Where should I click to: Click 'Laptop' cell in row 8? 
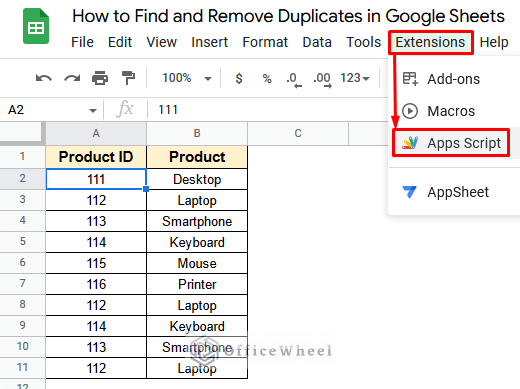click(x=197, y=305)
